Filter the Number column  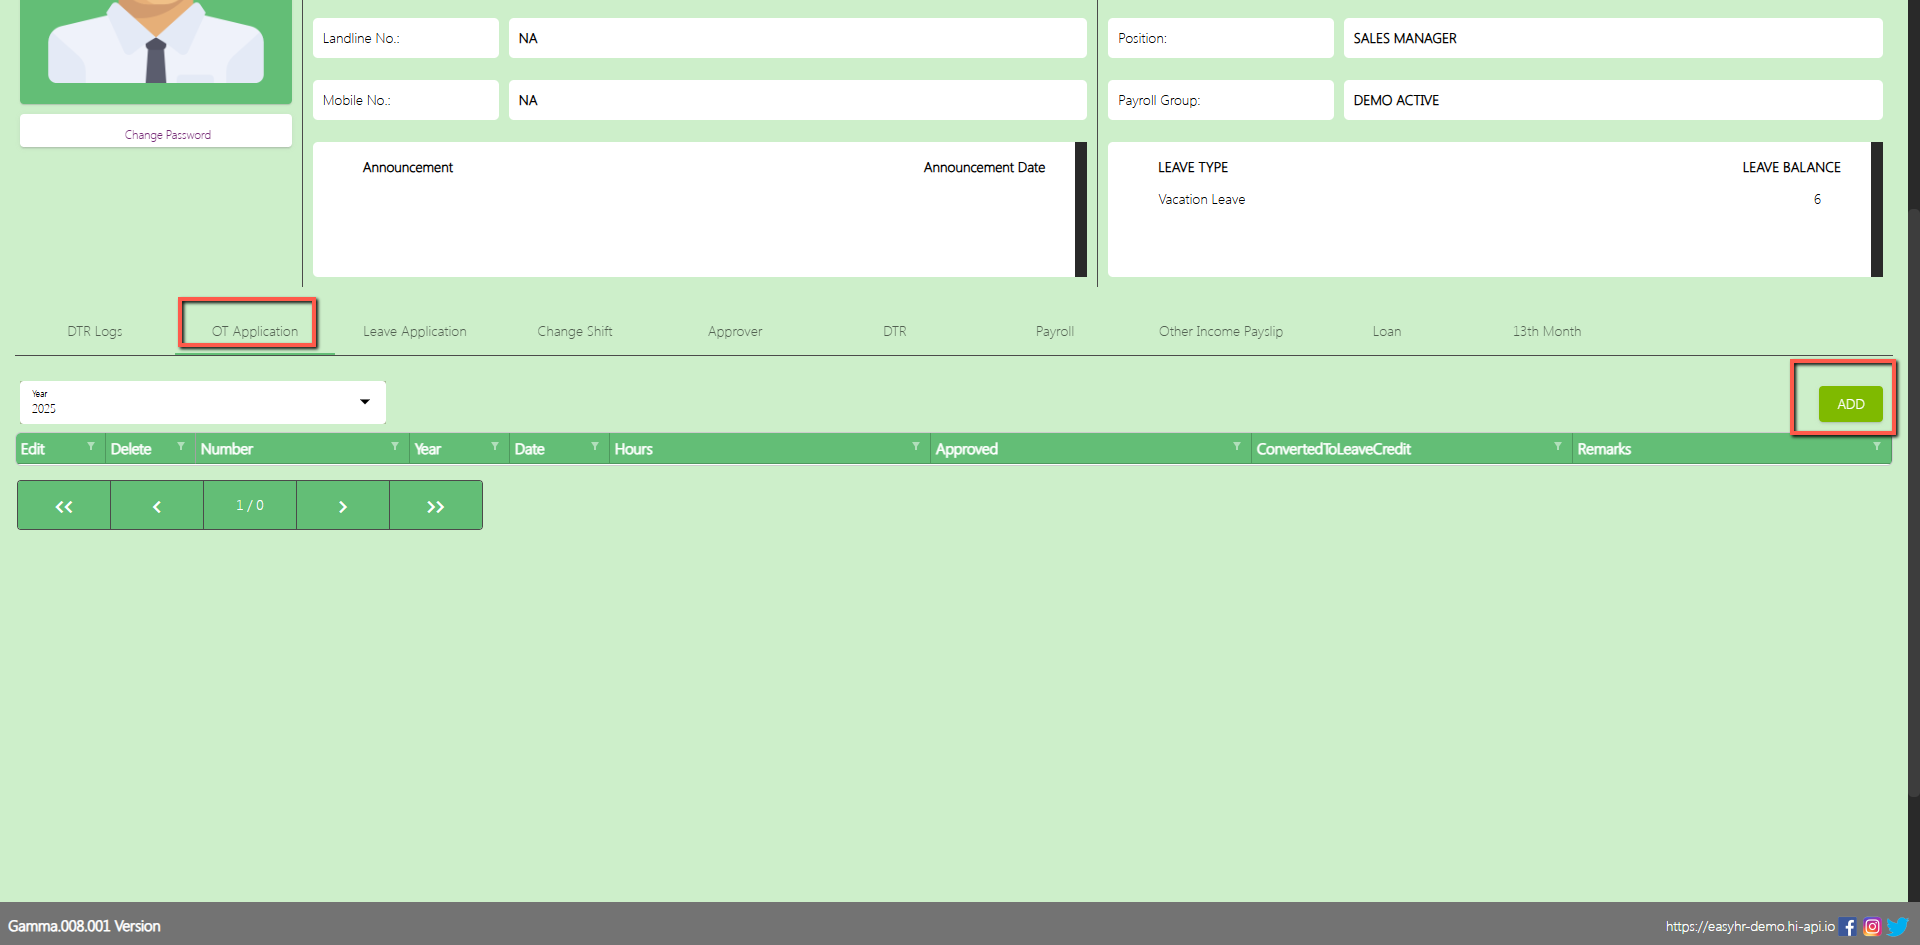click(x=395, y=446)
